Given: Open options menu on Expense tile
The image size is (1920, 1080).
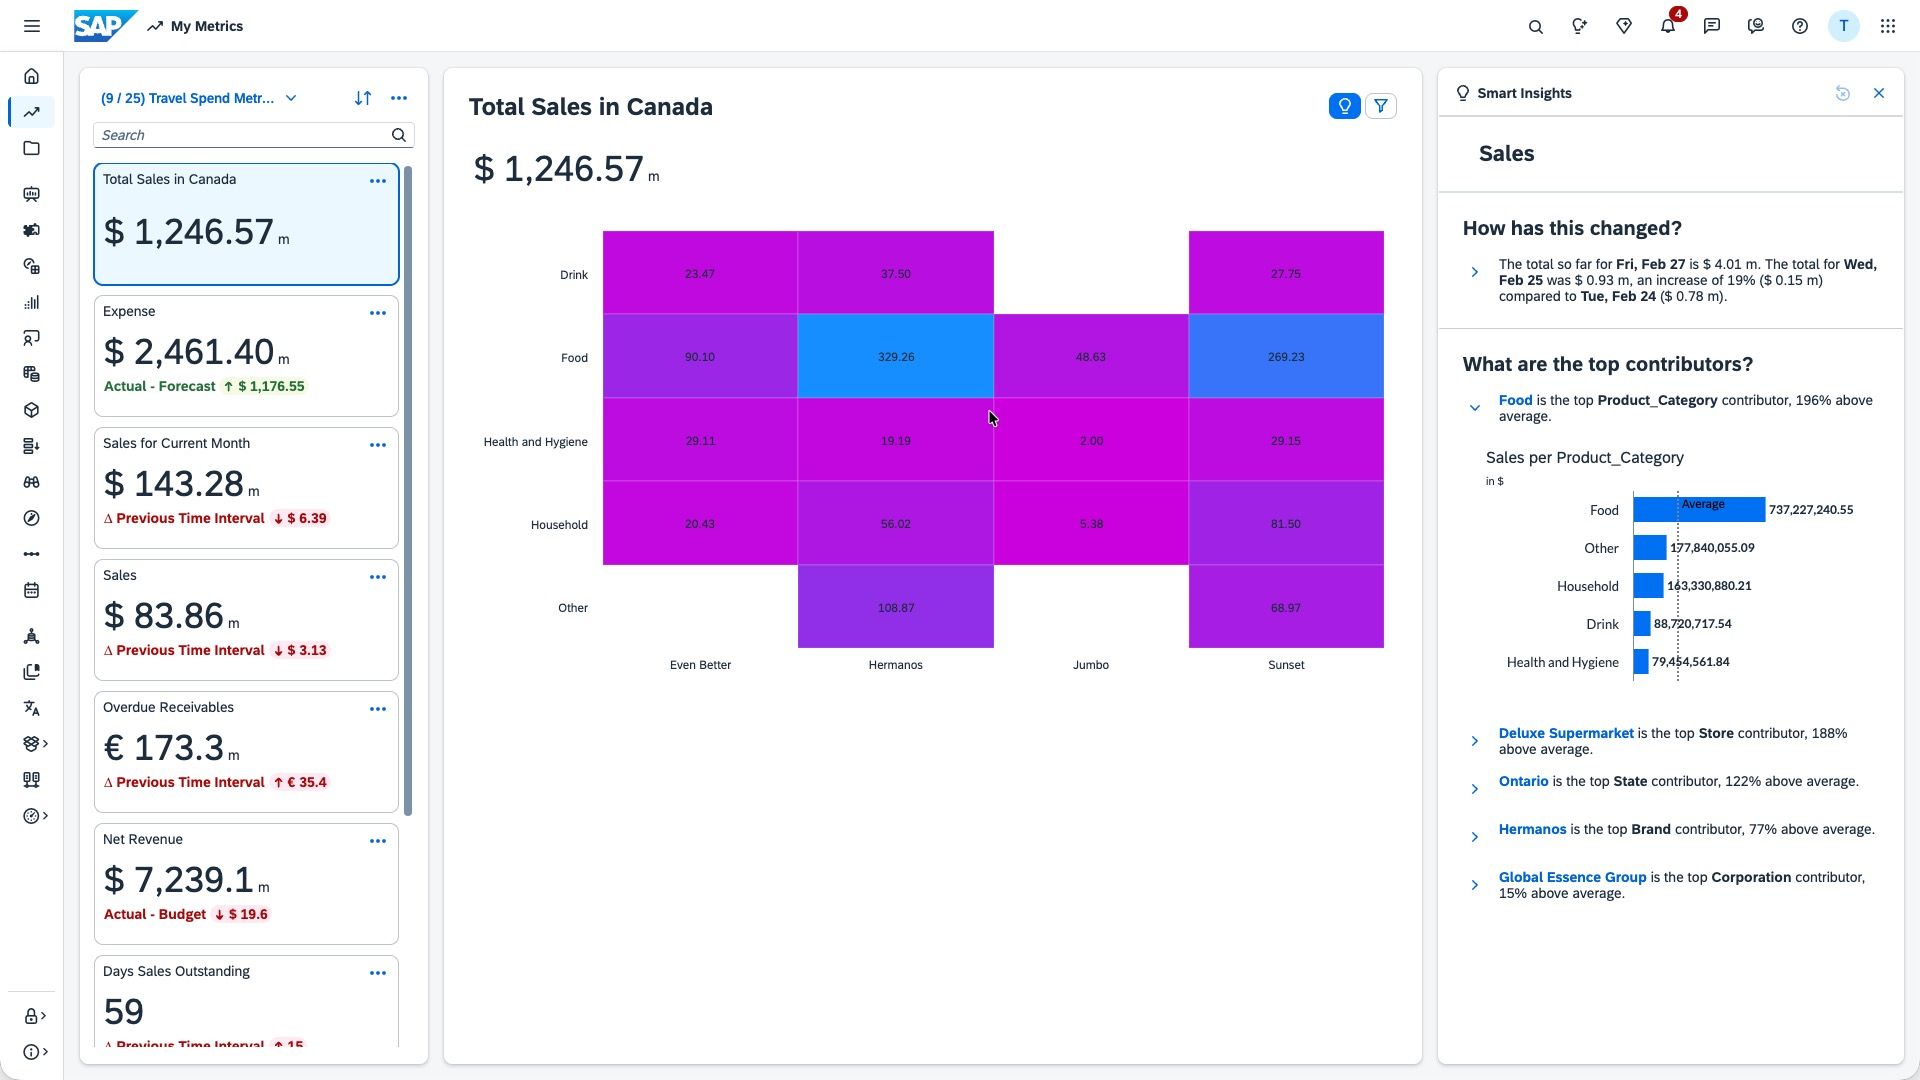Looking at the screenshot, I should [x=378, y=312].
